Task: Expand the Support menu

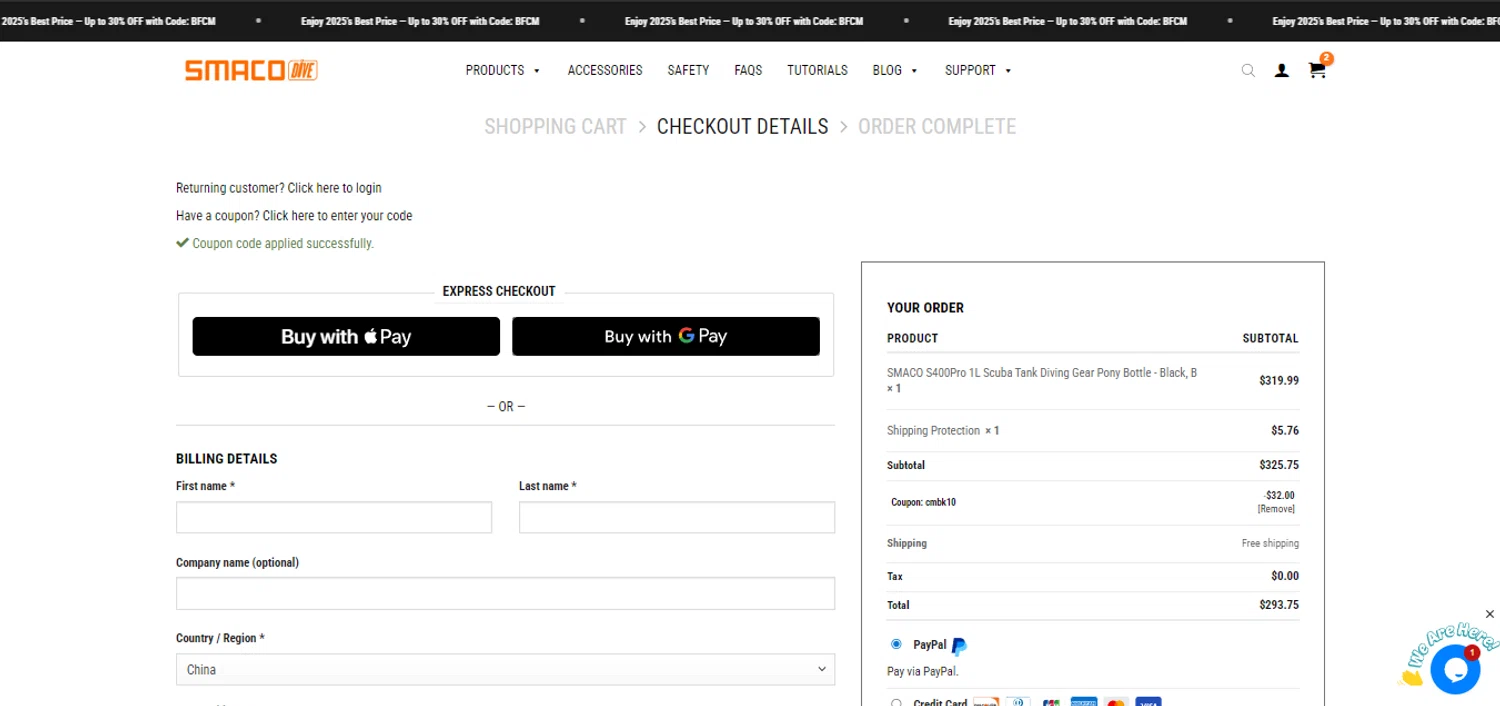Action: (978, 70)
